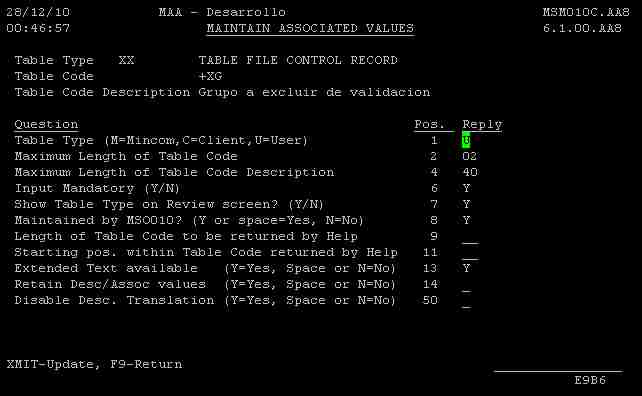Click the Reply column header
Image resolution: width=642 pixels, height=396 pixels.
point(482,124)
